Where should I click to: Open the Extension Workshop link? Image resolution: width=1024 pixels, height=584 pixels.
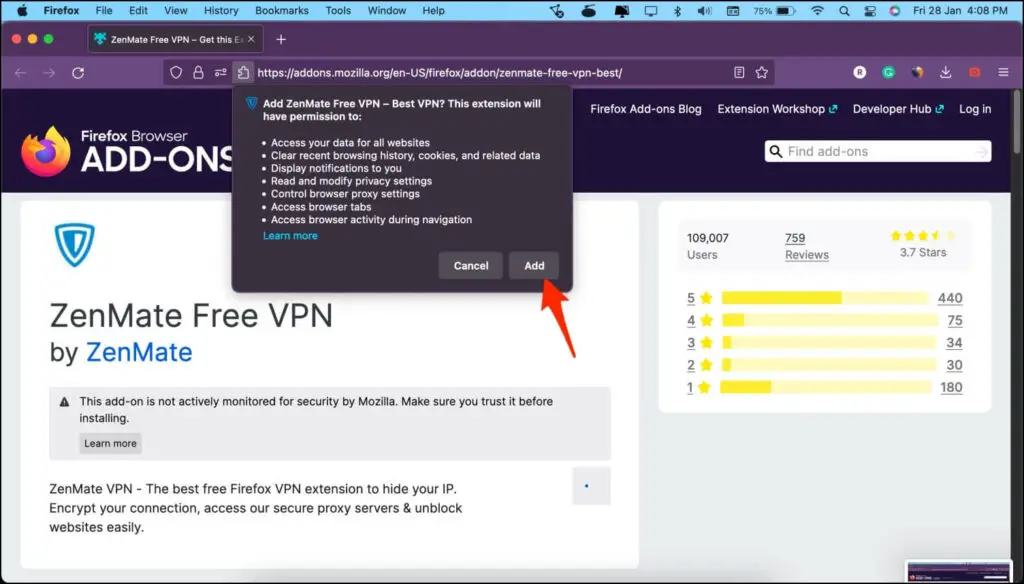click(777, 109)
